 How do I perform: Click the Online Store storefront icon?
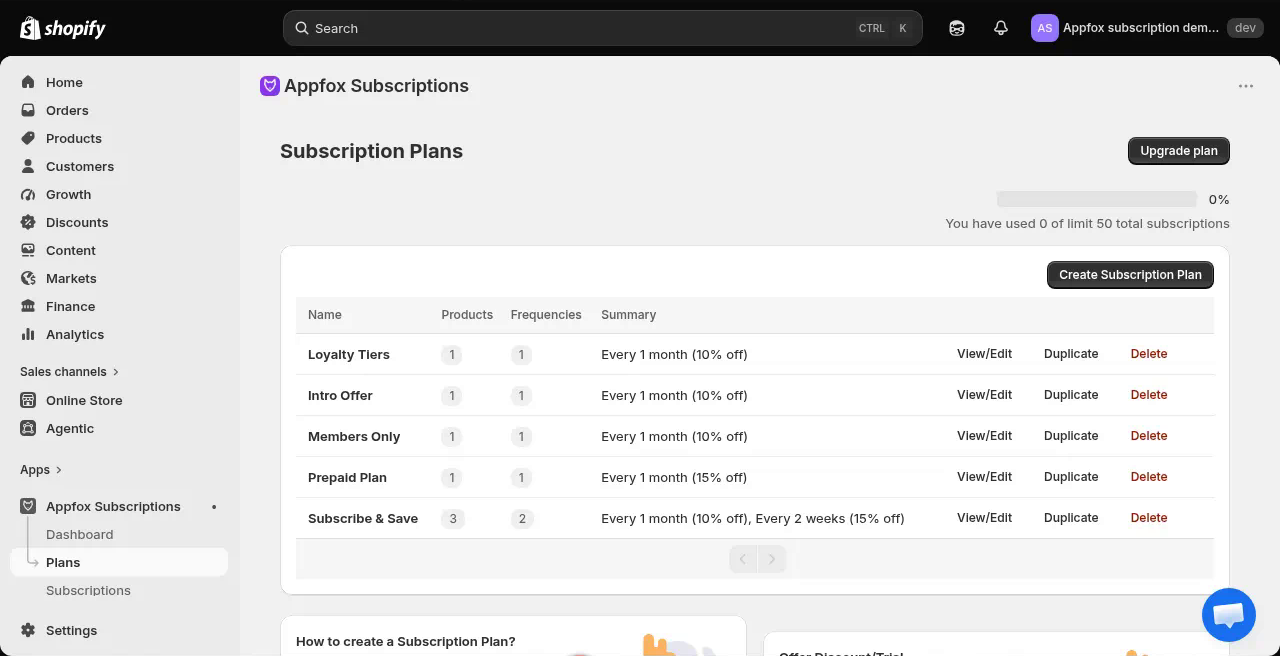coord(28,400)
